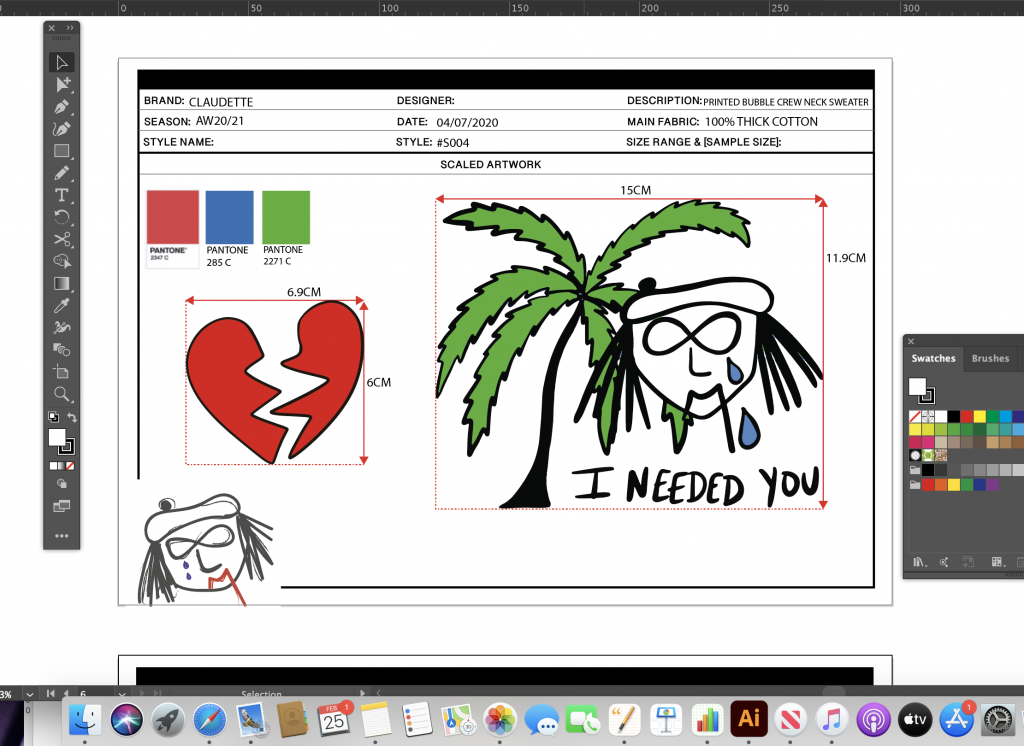
Task: Choose the yellow swatch in top row
Action: tap(980, 416)
